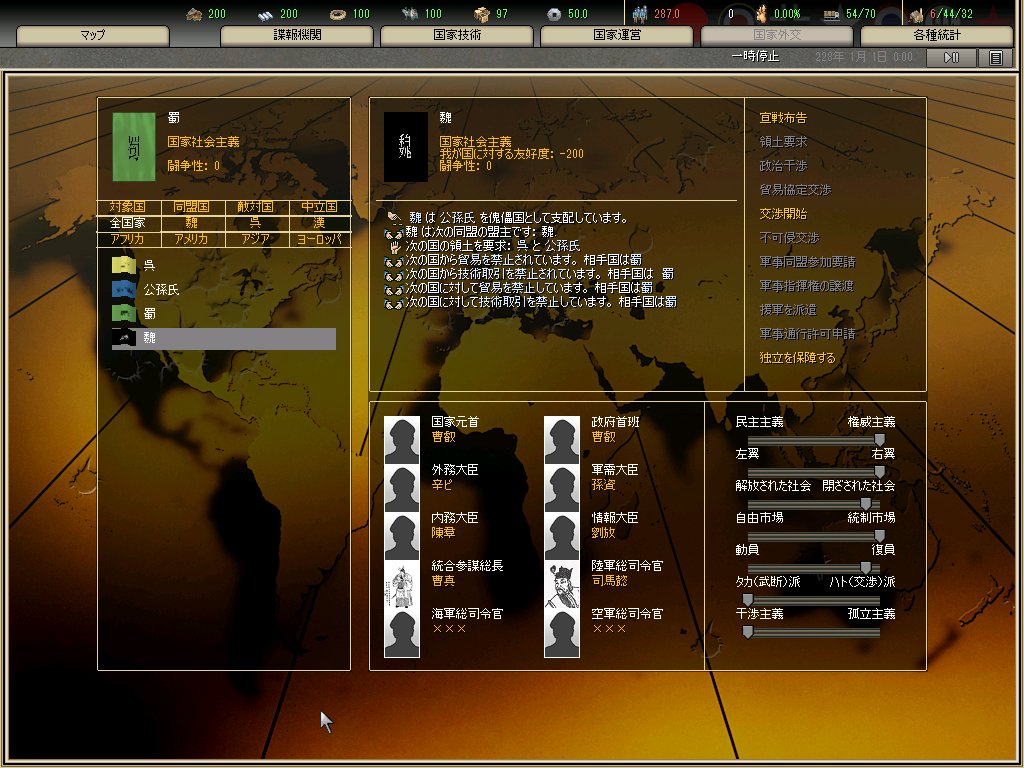Adjust タカ派–ハト派 slider

pyautogui.click(x=814, y=600)
